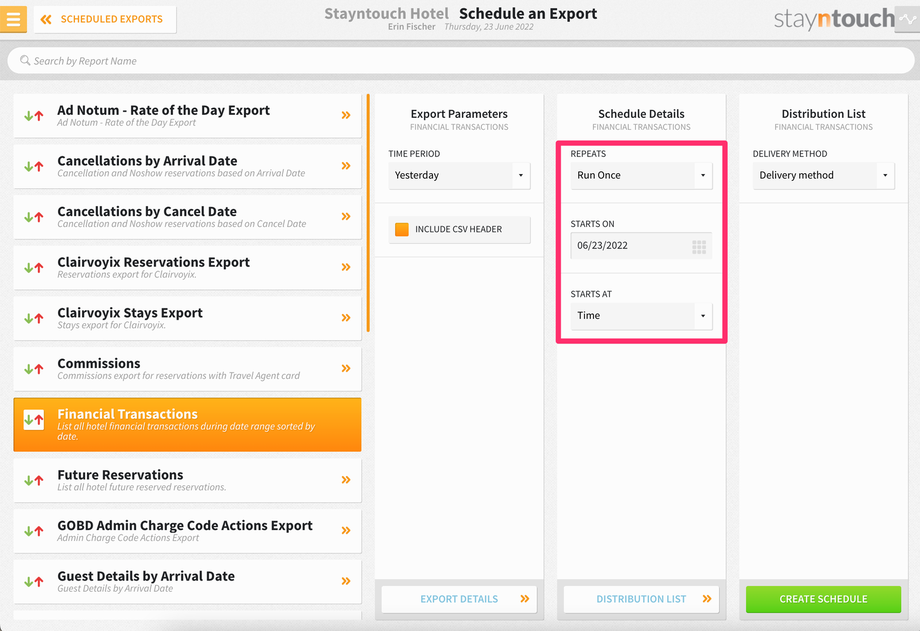
Task: Open the activity pulse icon near logo
Action: (x=907, y=19)
